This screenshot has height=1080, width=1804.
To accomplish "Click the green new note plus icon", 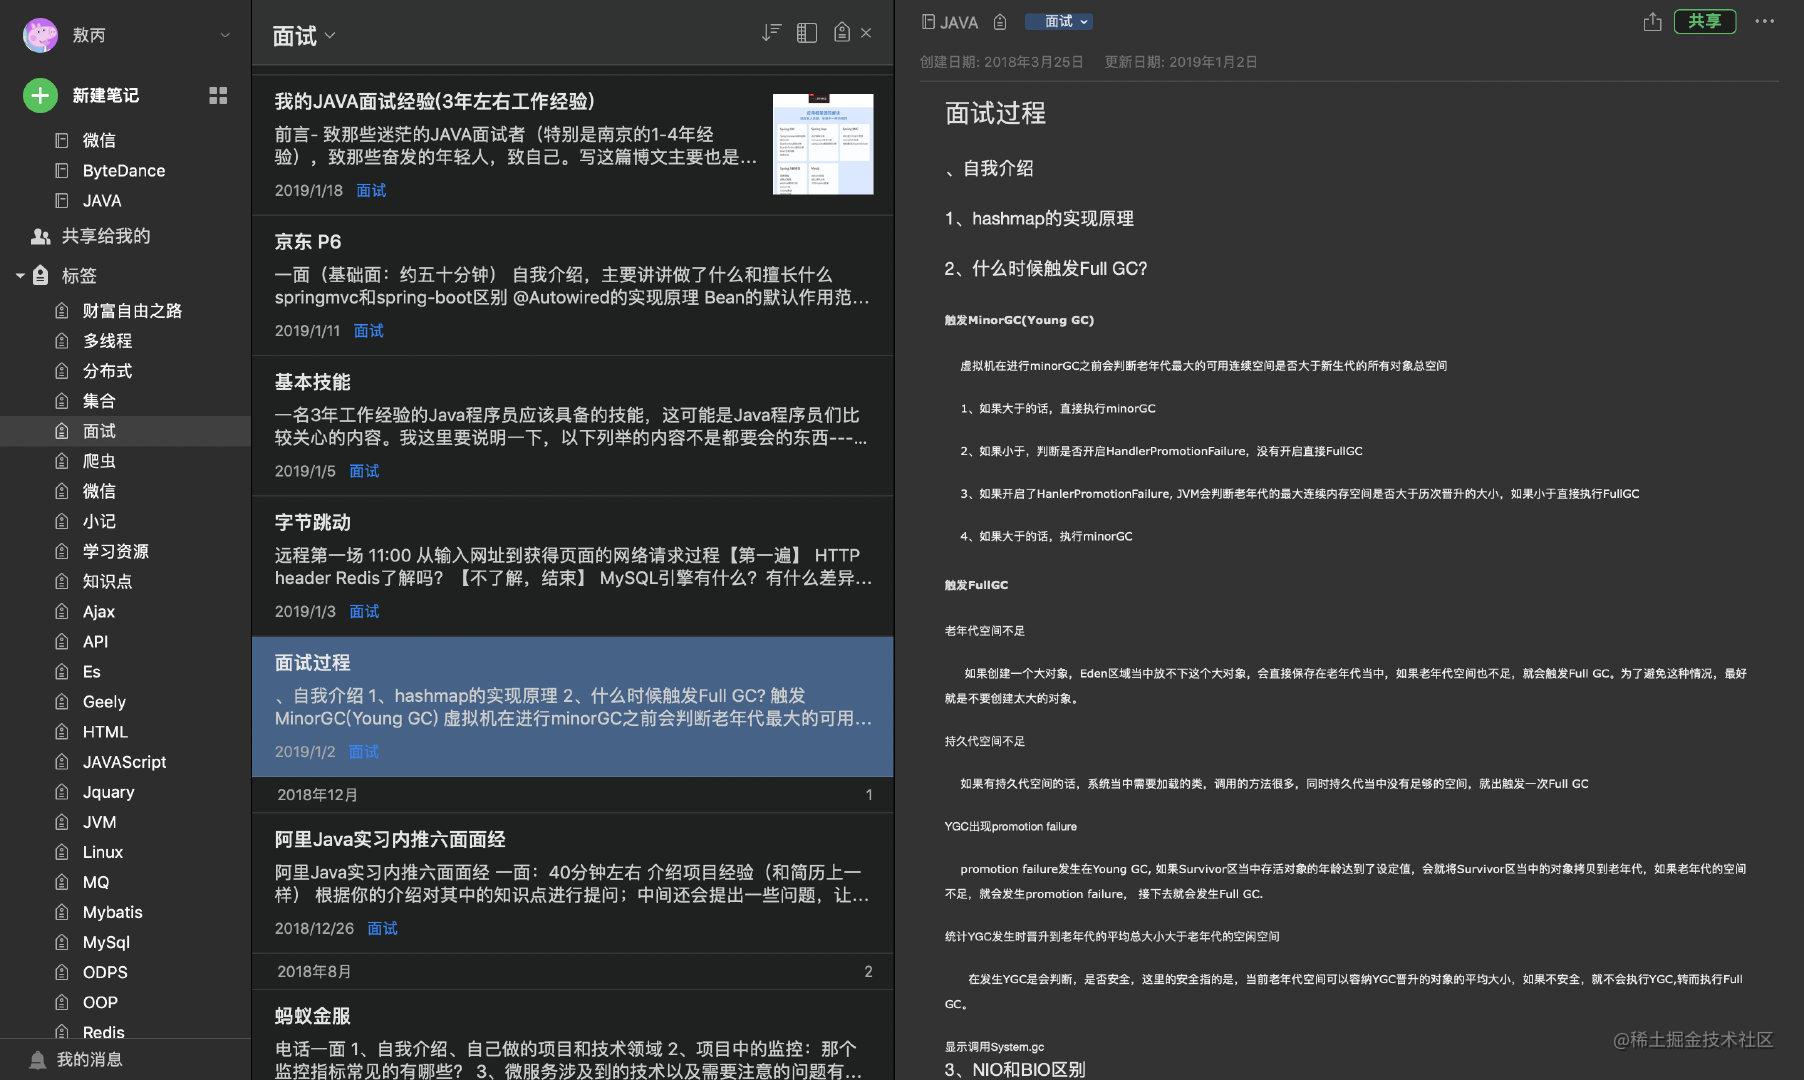I will (40, 95).
